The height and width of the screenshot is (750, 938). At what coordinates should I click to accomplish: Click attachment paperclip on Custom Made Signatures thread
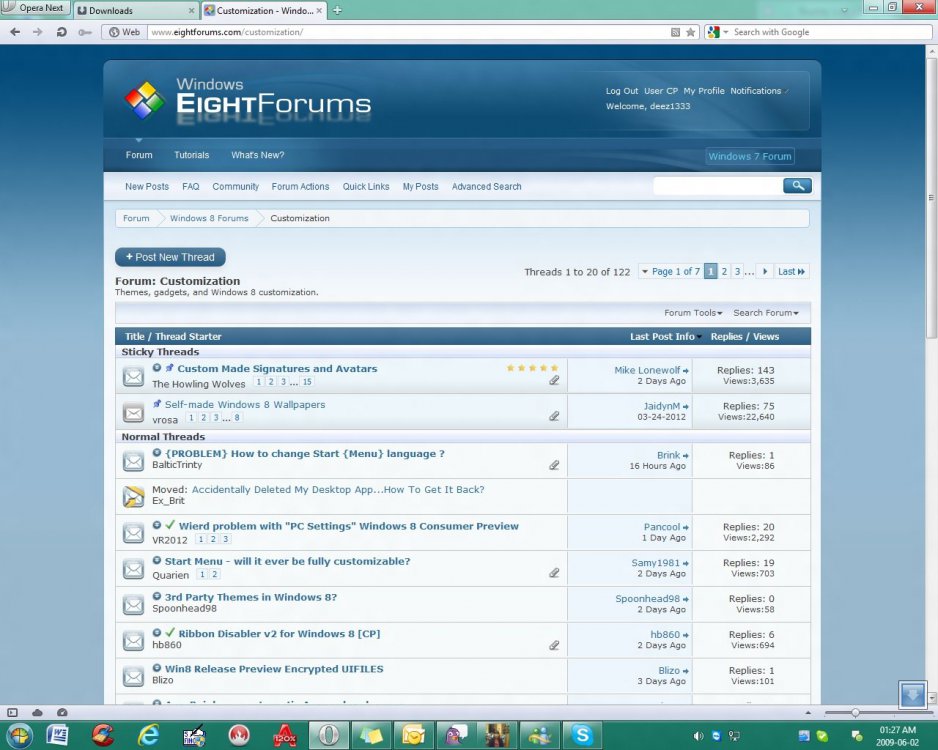click(555, 380)
